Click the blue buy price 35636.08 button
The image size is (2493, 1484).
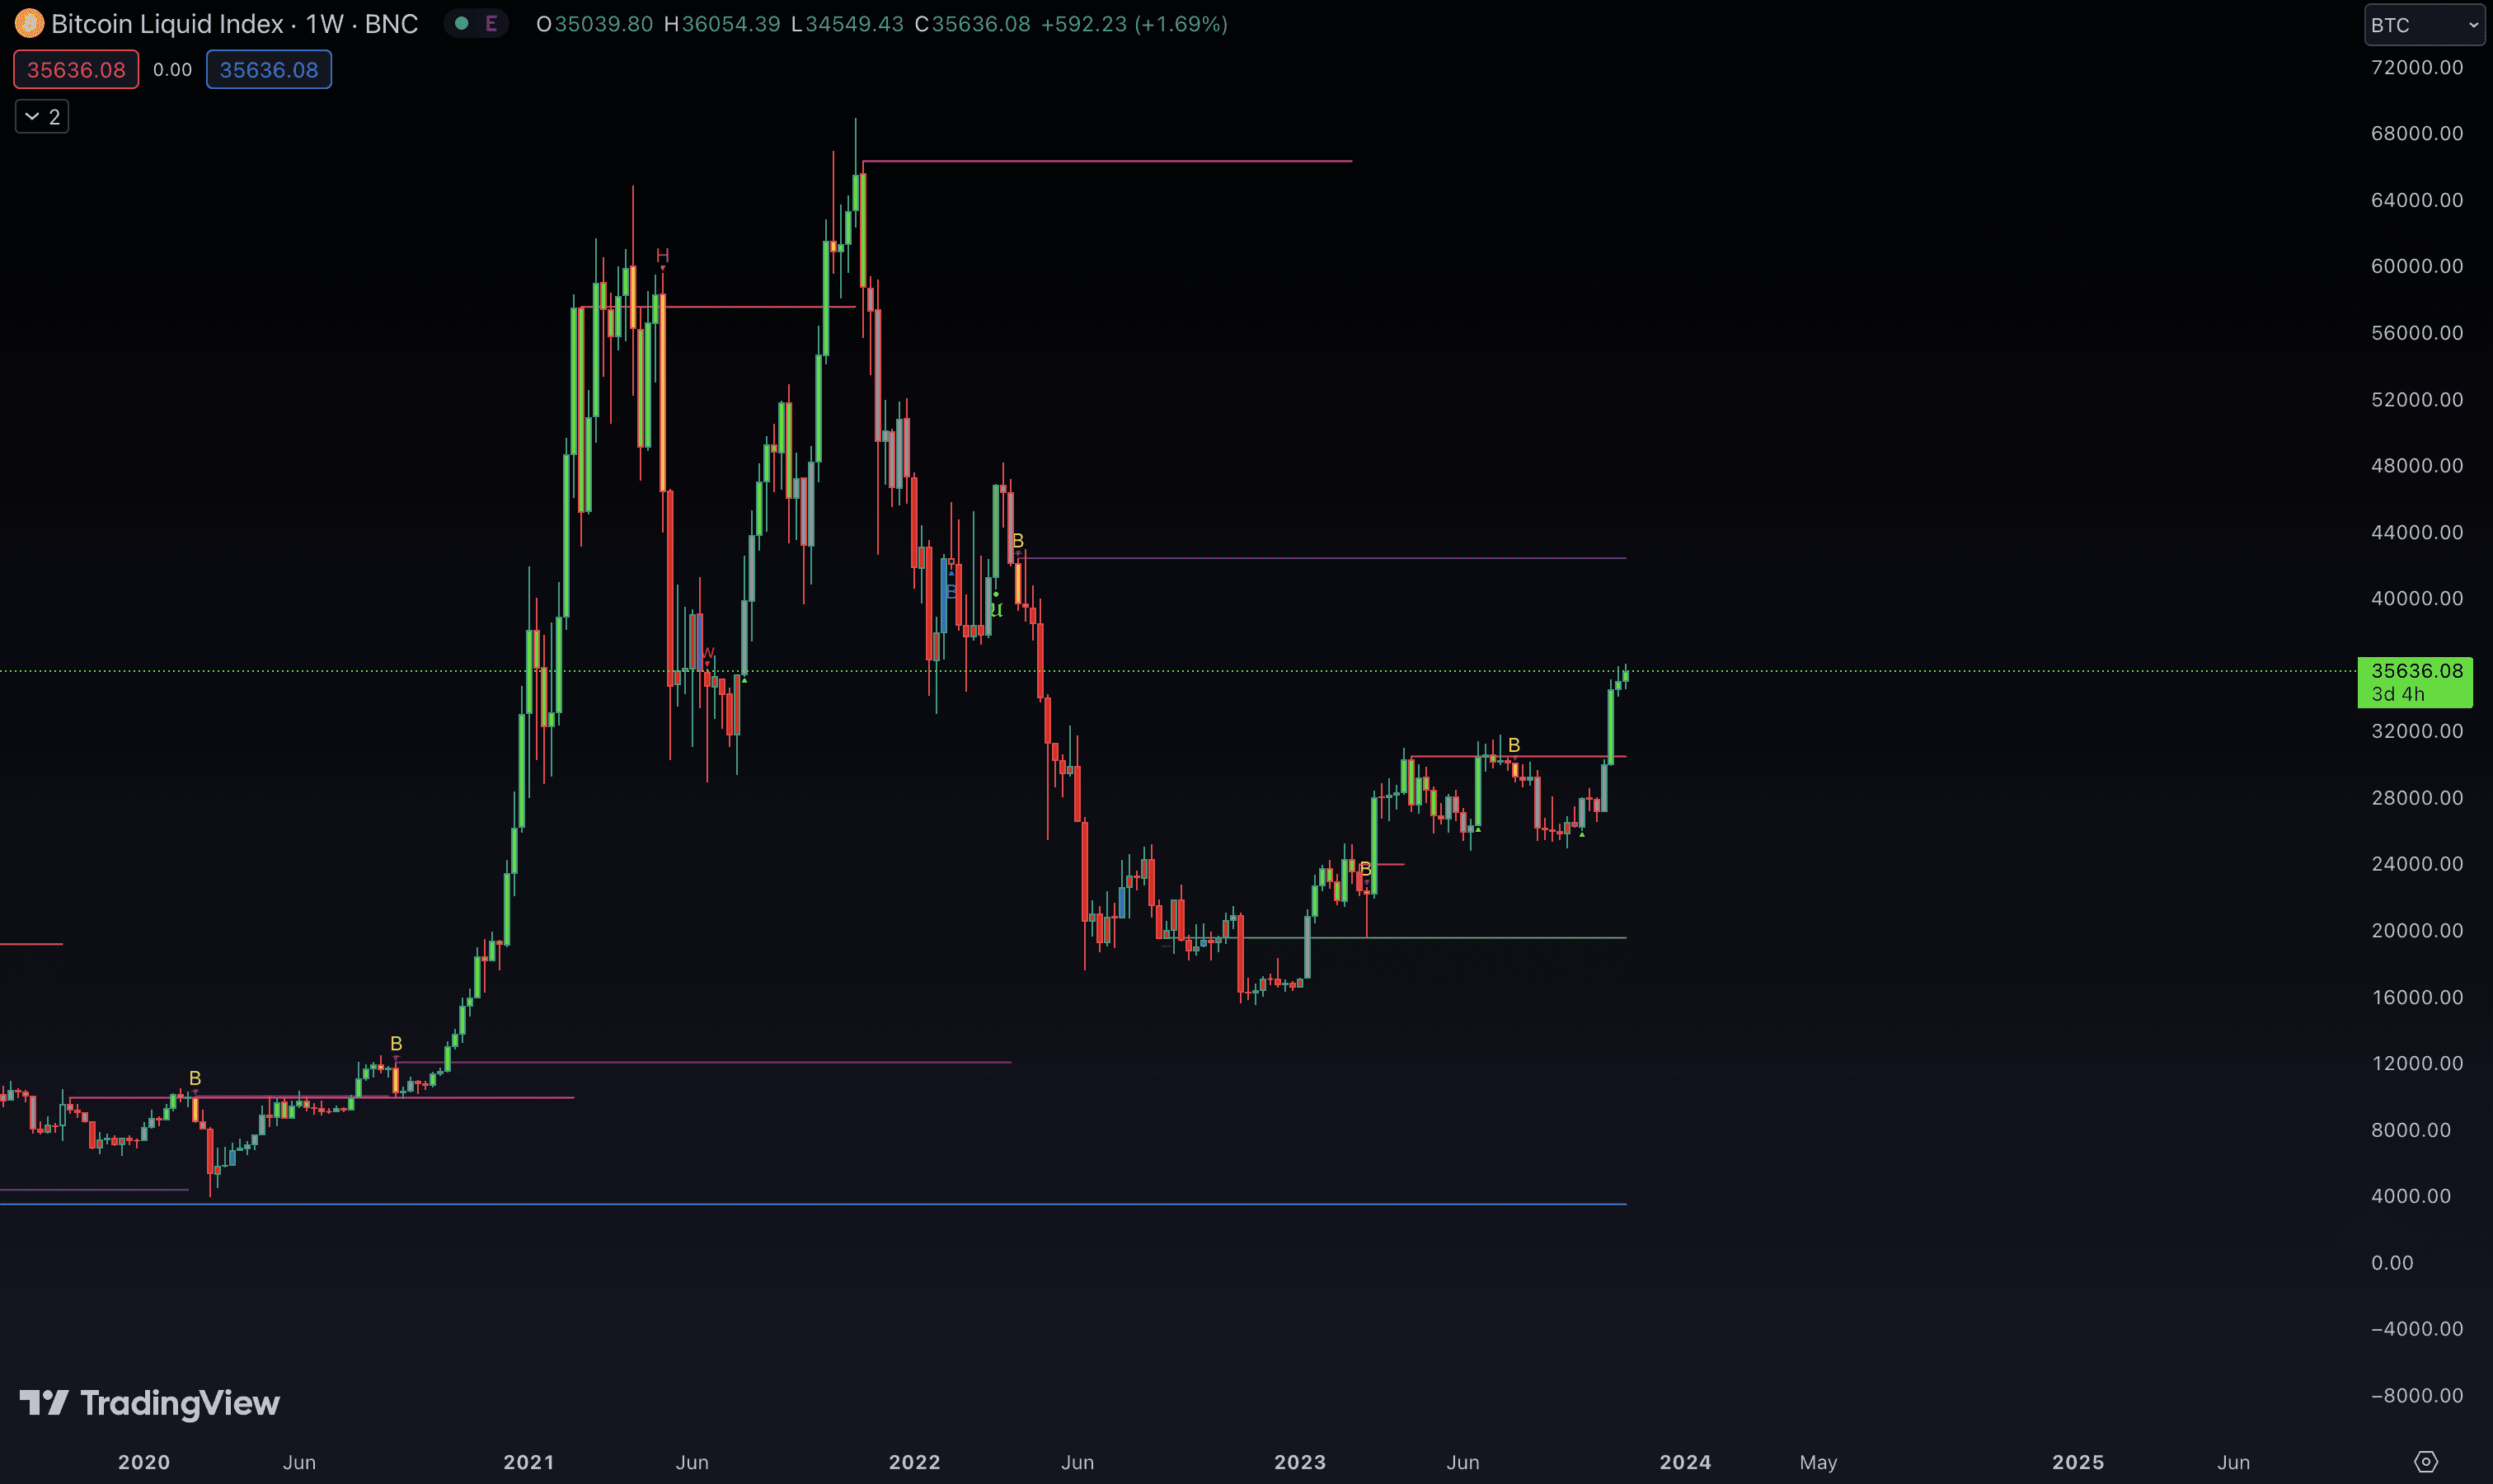tap(268, 70)
